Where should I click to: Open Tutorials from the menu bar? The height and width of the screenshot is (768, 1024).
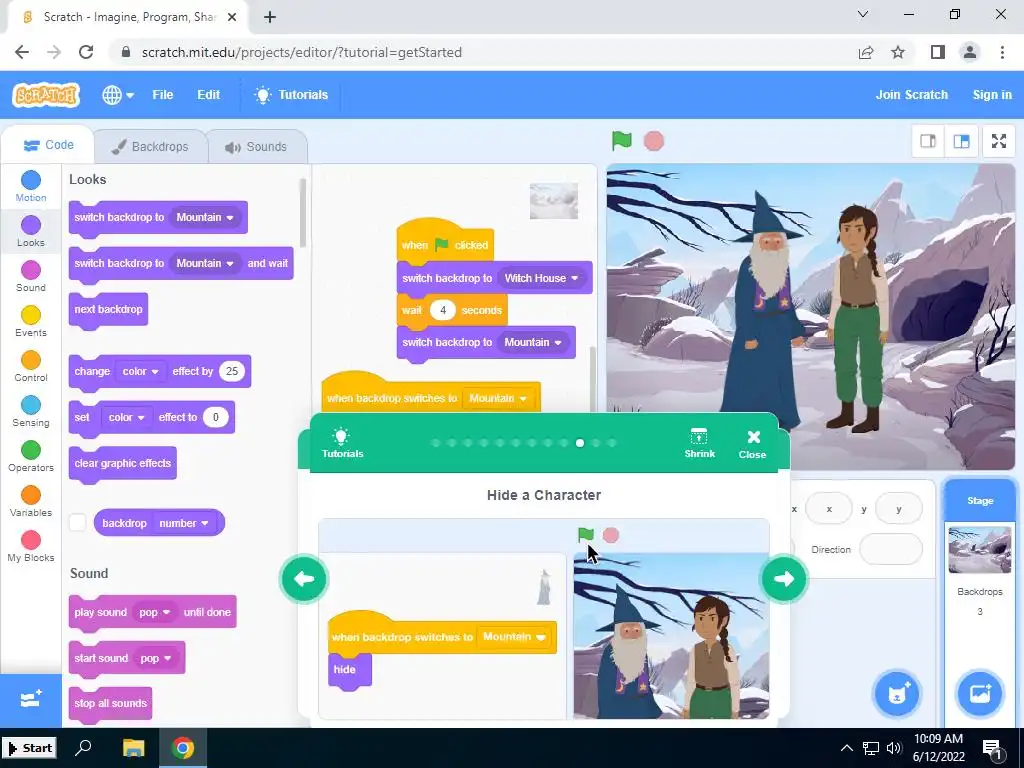[x=291, y=95]
